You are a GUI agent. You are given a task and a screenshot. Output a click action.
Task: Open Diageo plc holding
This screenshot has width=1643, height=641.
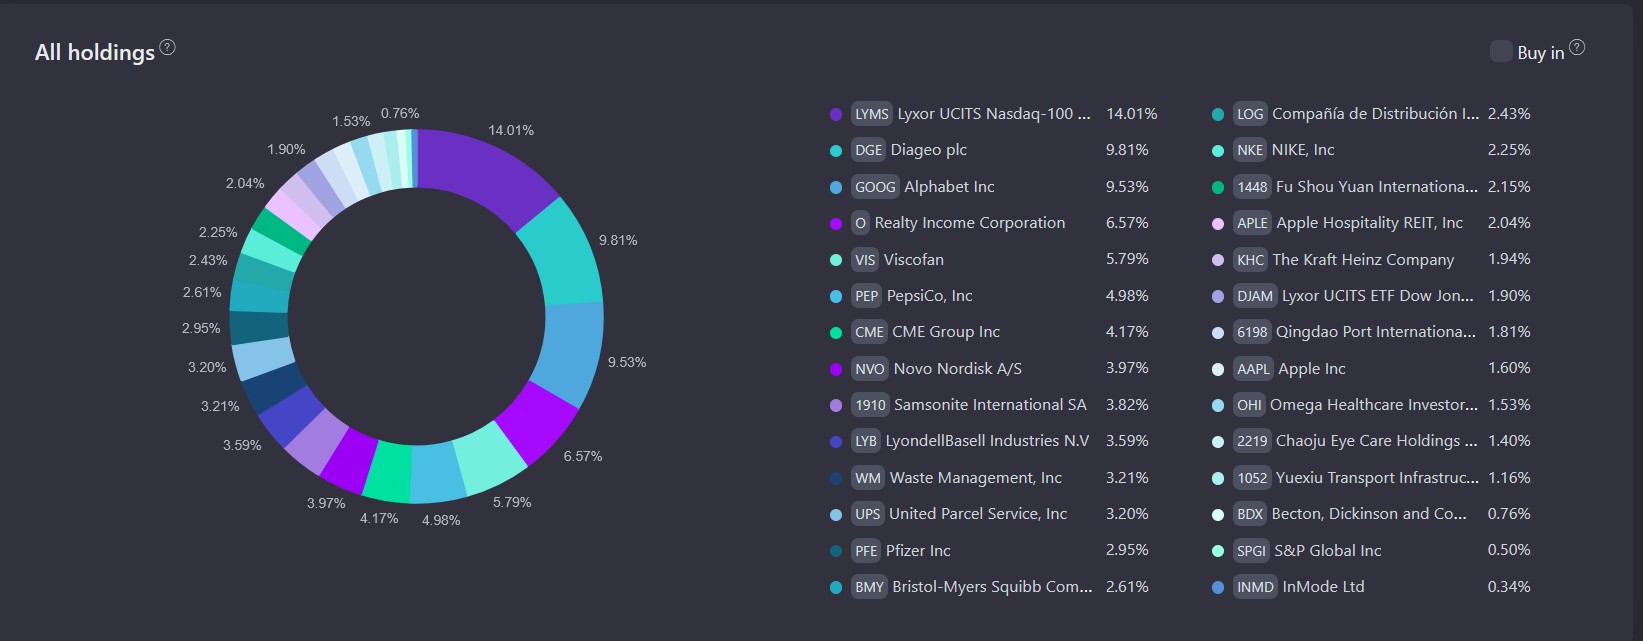coord(928,150)
